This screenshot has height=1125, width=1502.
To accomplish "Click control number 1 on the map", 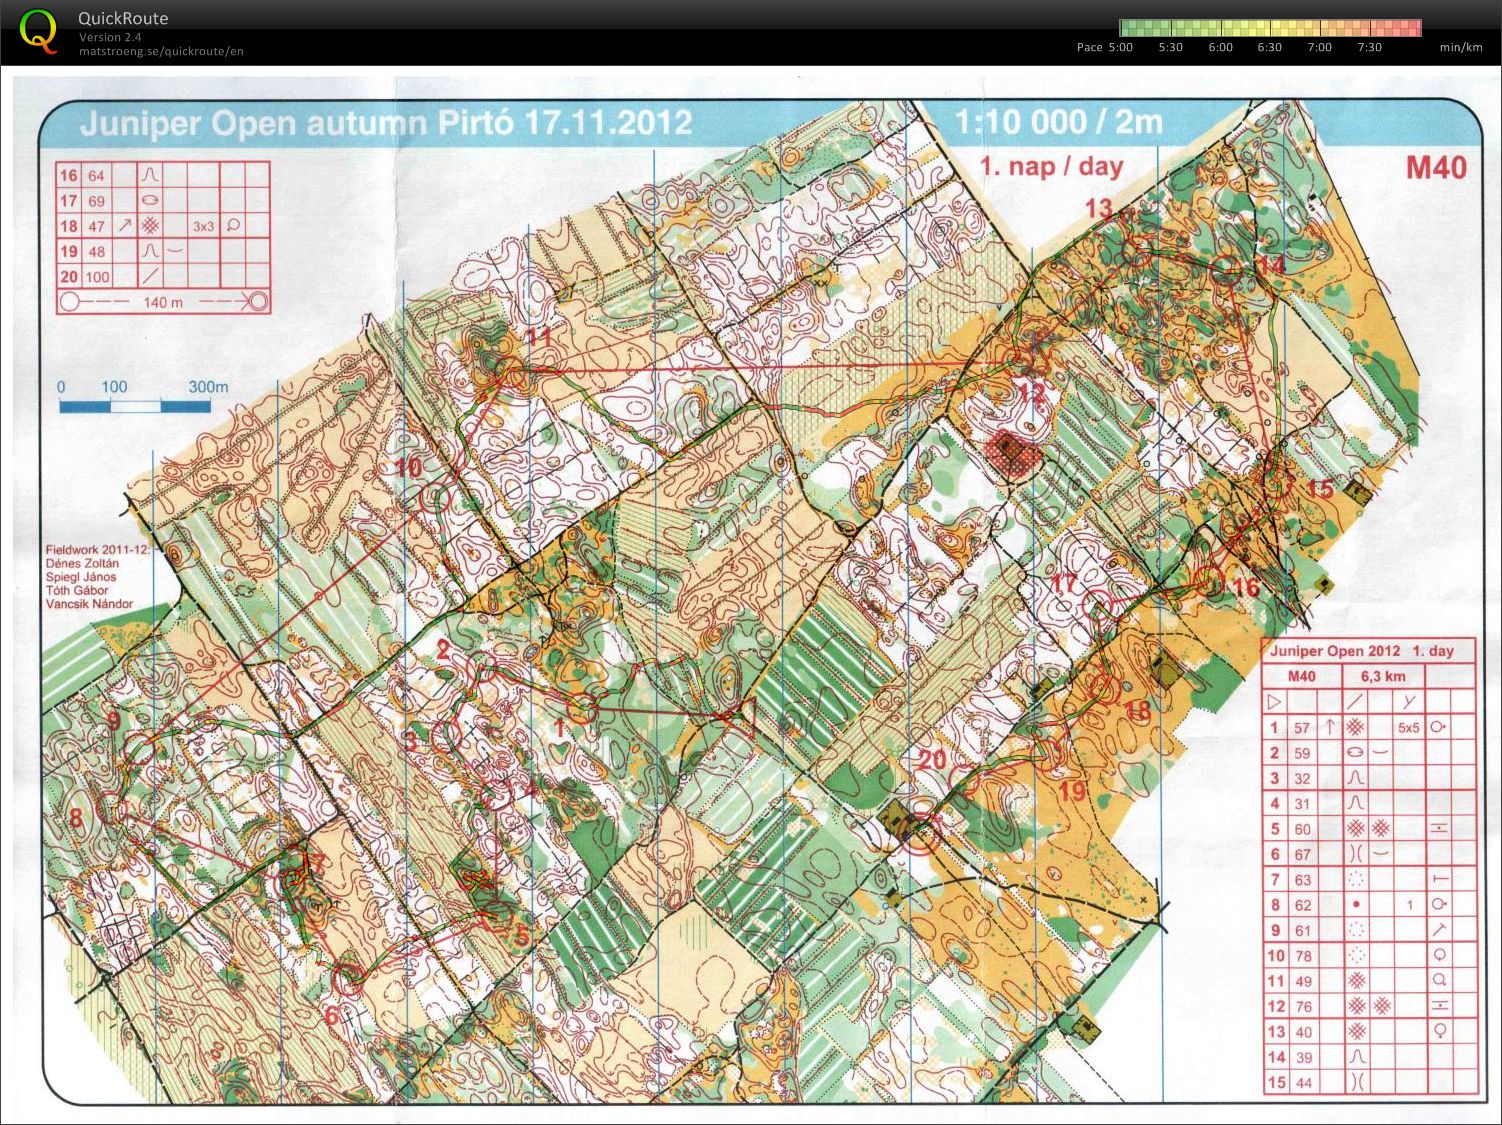I will [x=560, y=728].
